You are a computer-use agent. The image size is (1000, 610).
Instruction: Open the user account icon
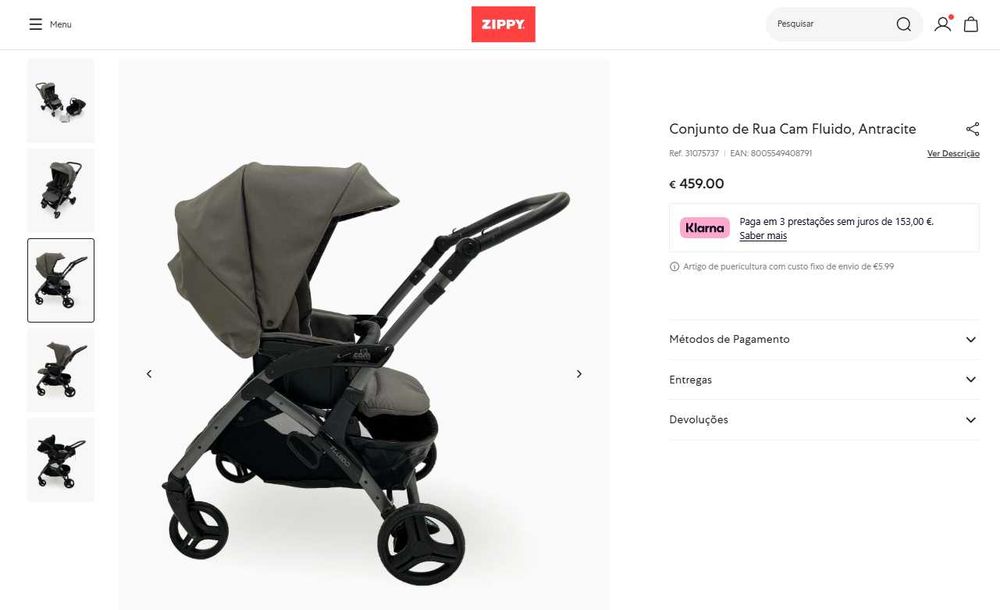tap(943, 24)
